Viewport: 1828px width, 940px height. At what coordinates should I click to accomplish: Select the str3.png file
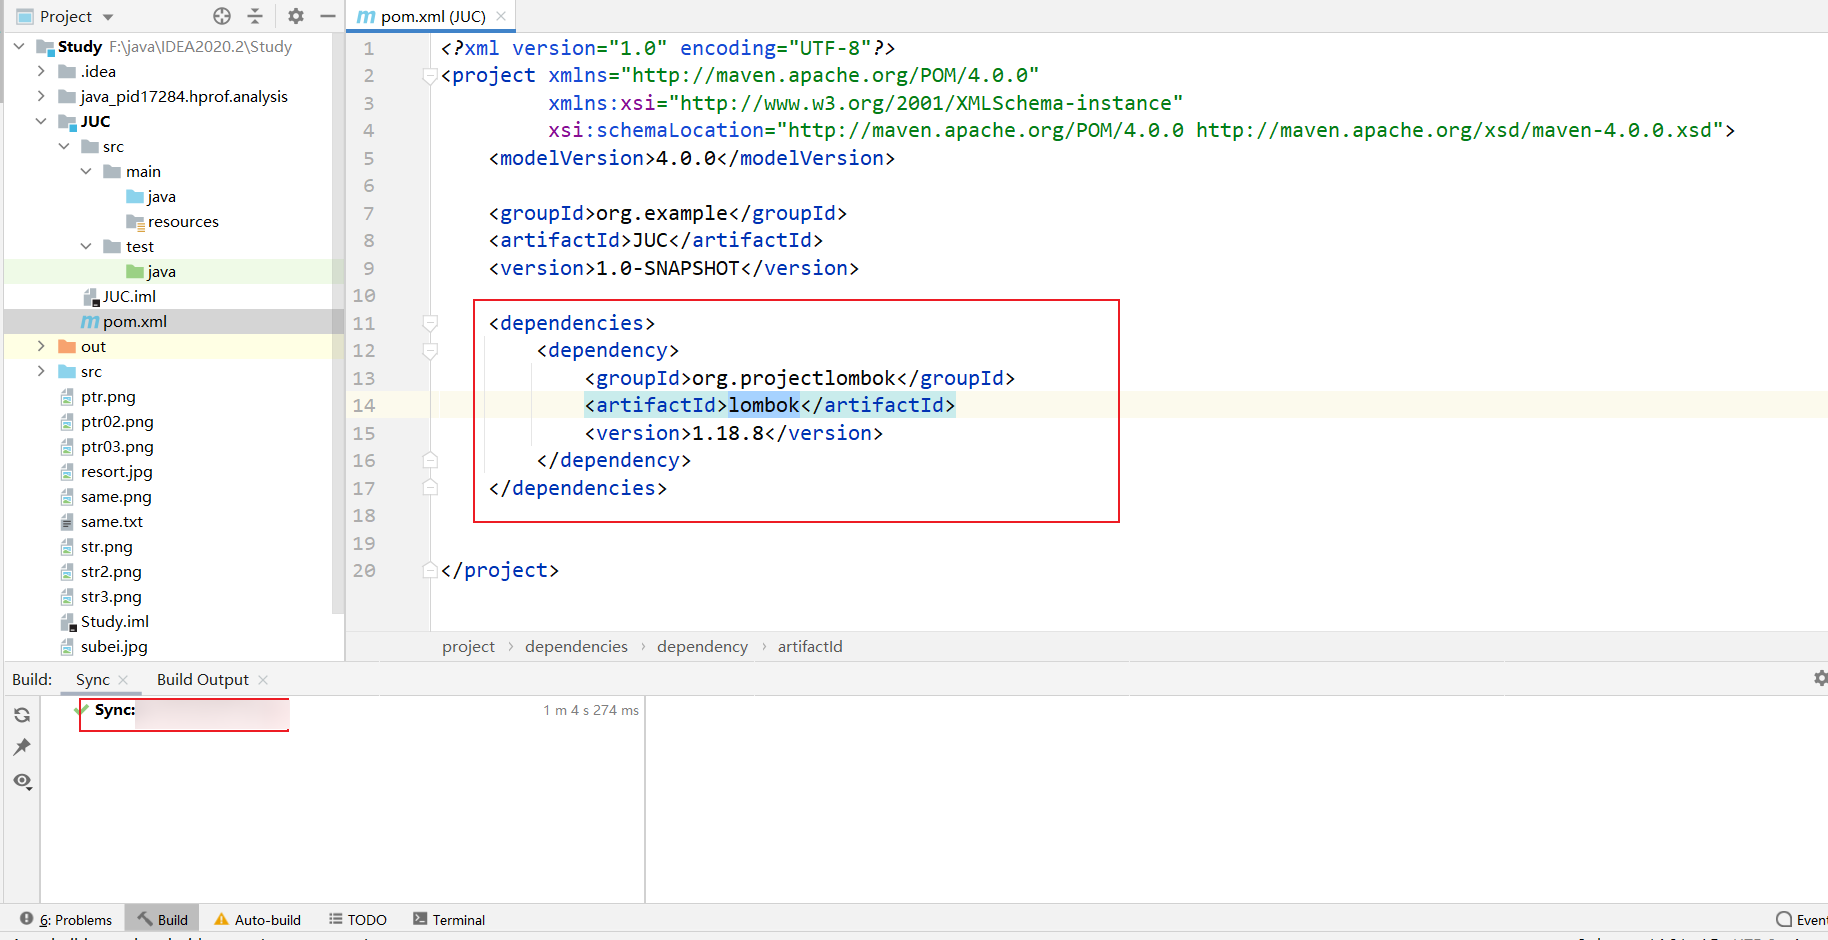coord(101,596)
